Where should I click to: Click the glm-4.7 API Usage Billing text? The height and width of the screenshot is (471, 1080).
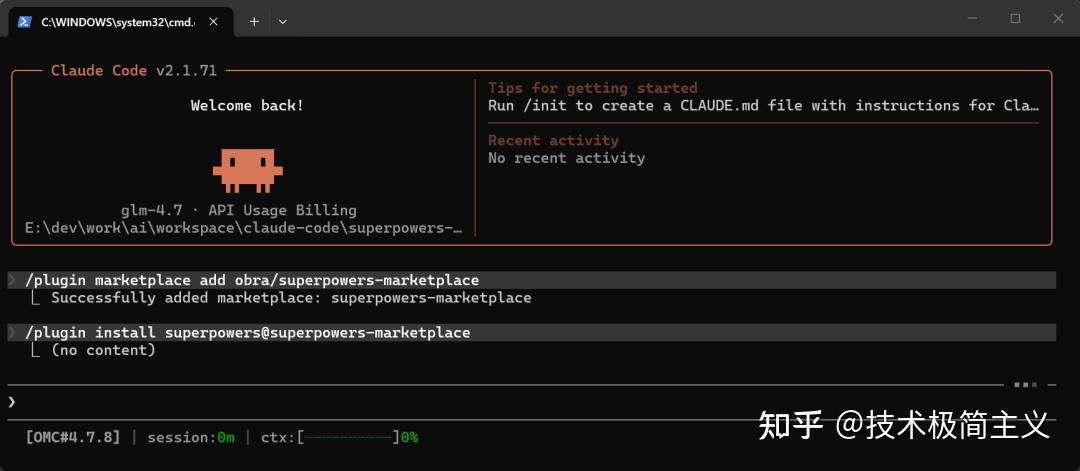pos(238,211)
